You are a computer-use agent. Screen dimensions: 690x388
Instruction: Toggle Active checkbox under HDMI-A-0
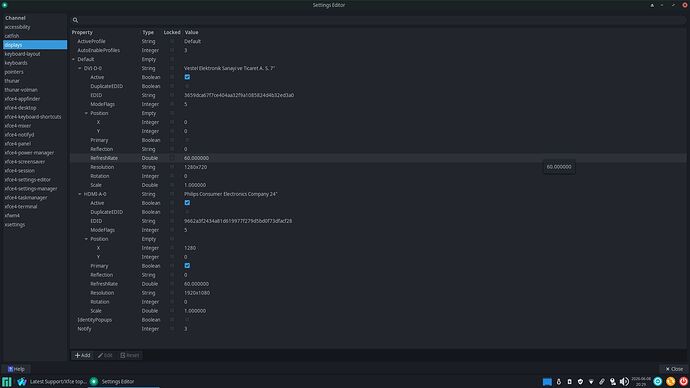pyautogui.click(x=187, y=203)
